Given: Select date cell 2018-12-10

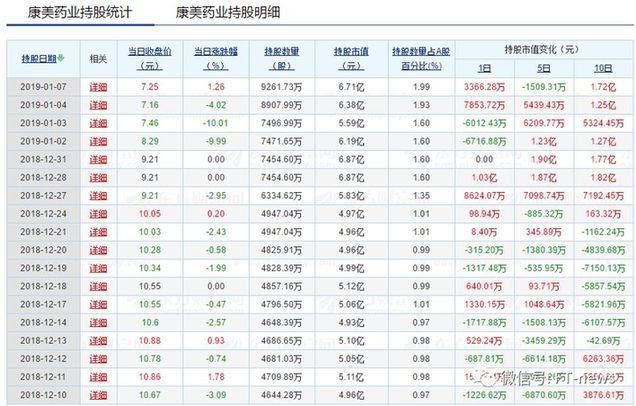Looking at the screenshot, I should click(43, 395).
